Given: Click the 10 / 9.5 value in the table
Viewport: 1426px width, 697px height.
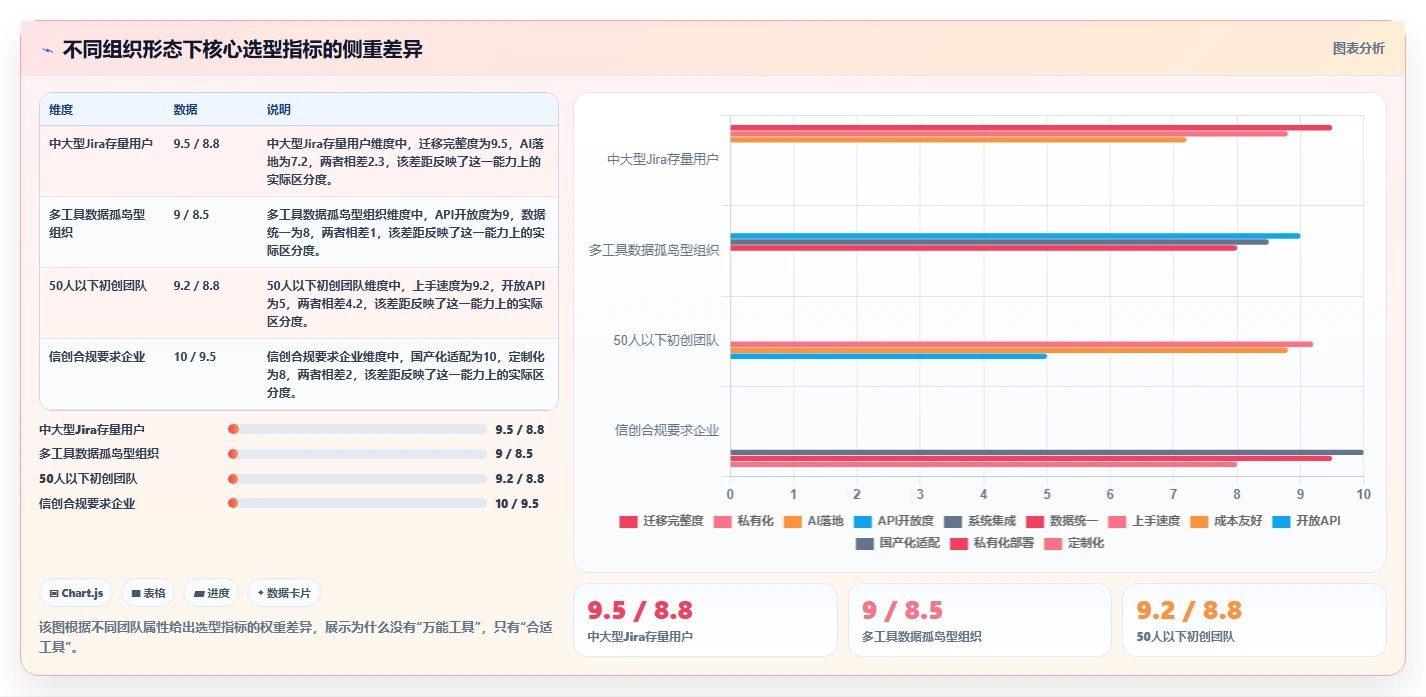Looking at the screenshot, I should [195, 357].
